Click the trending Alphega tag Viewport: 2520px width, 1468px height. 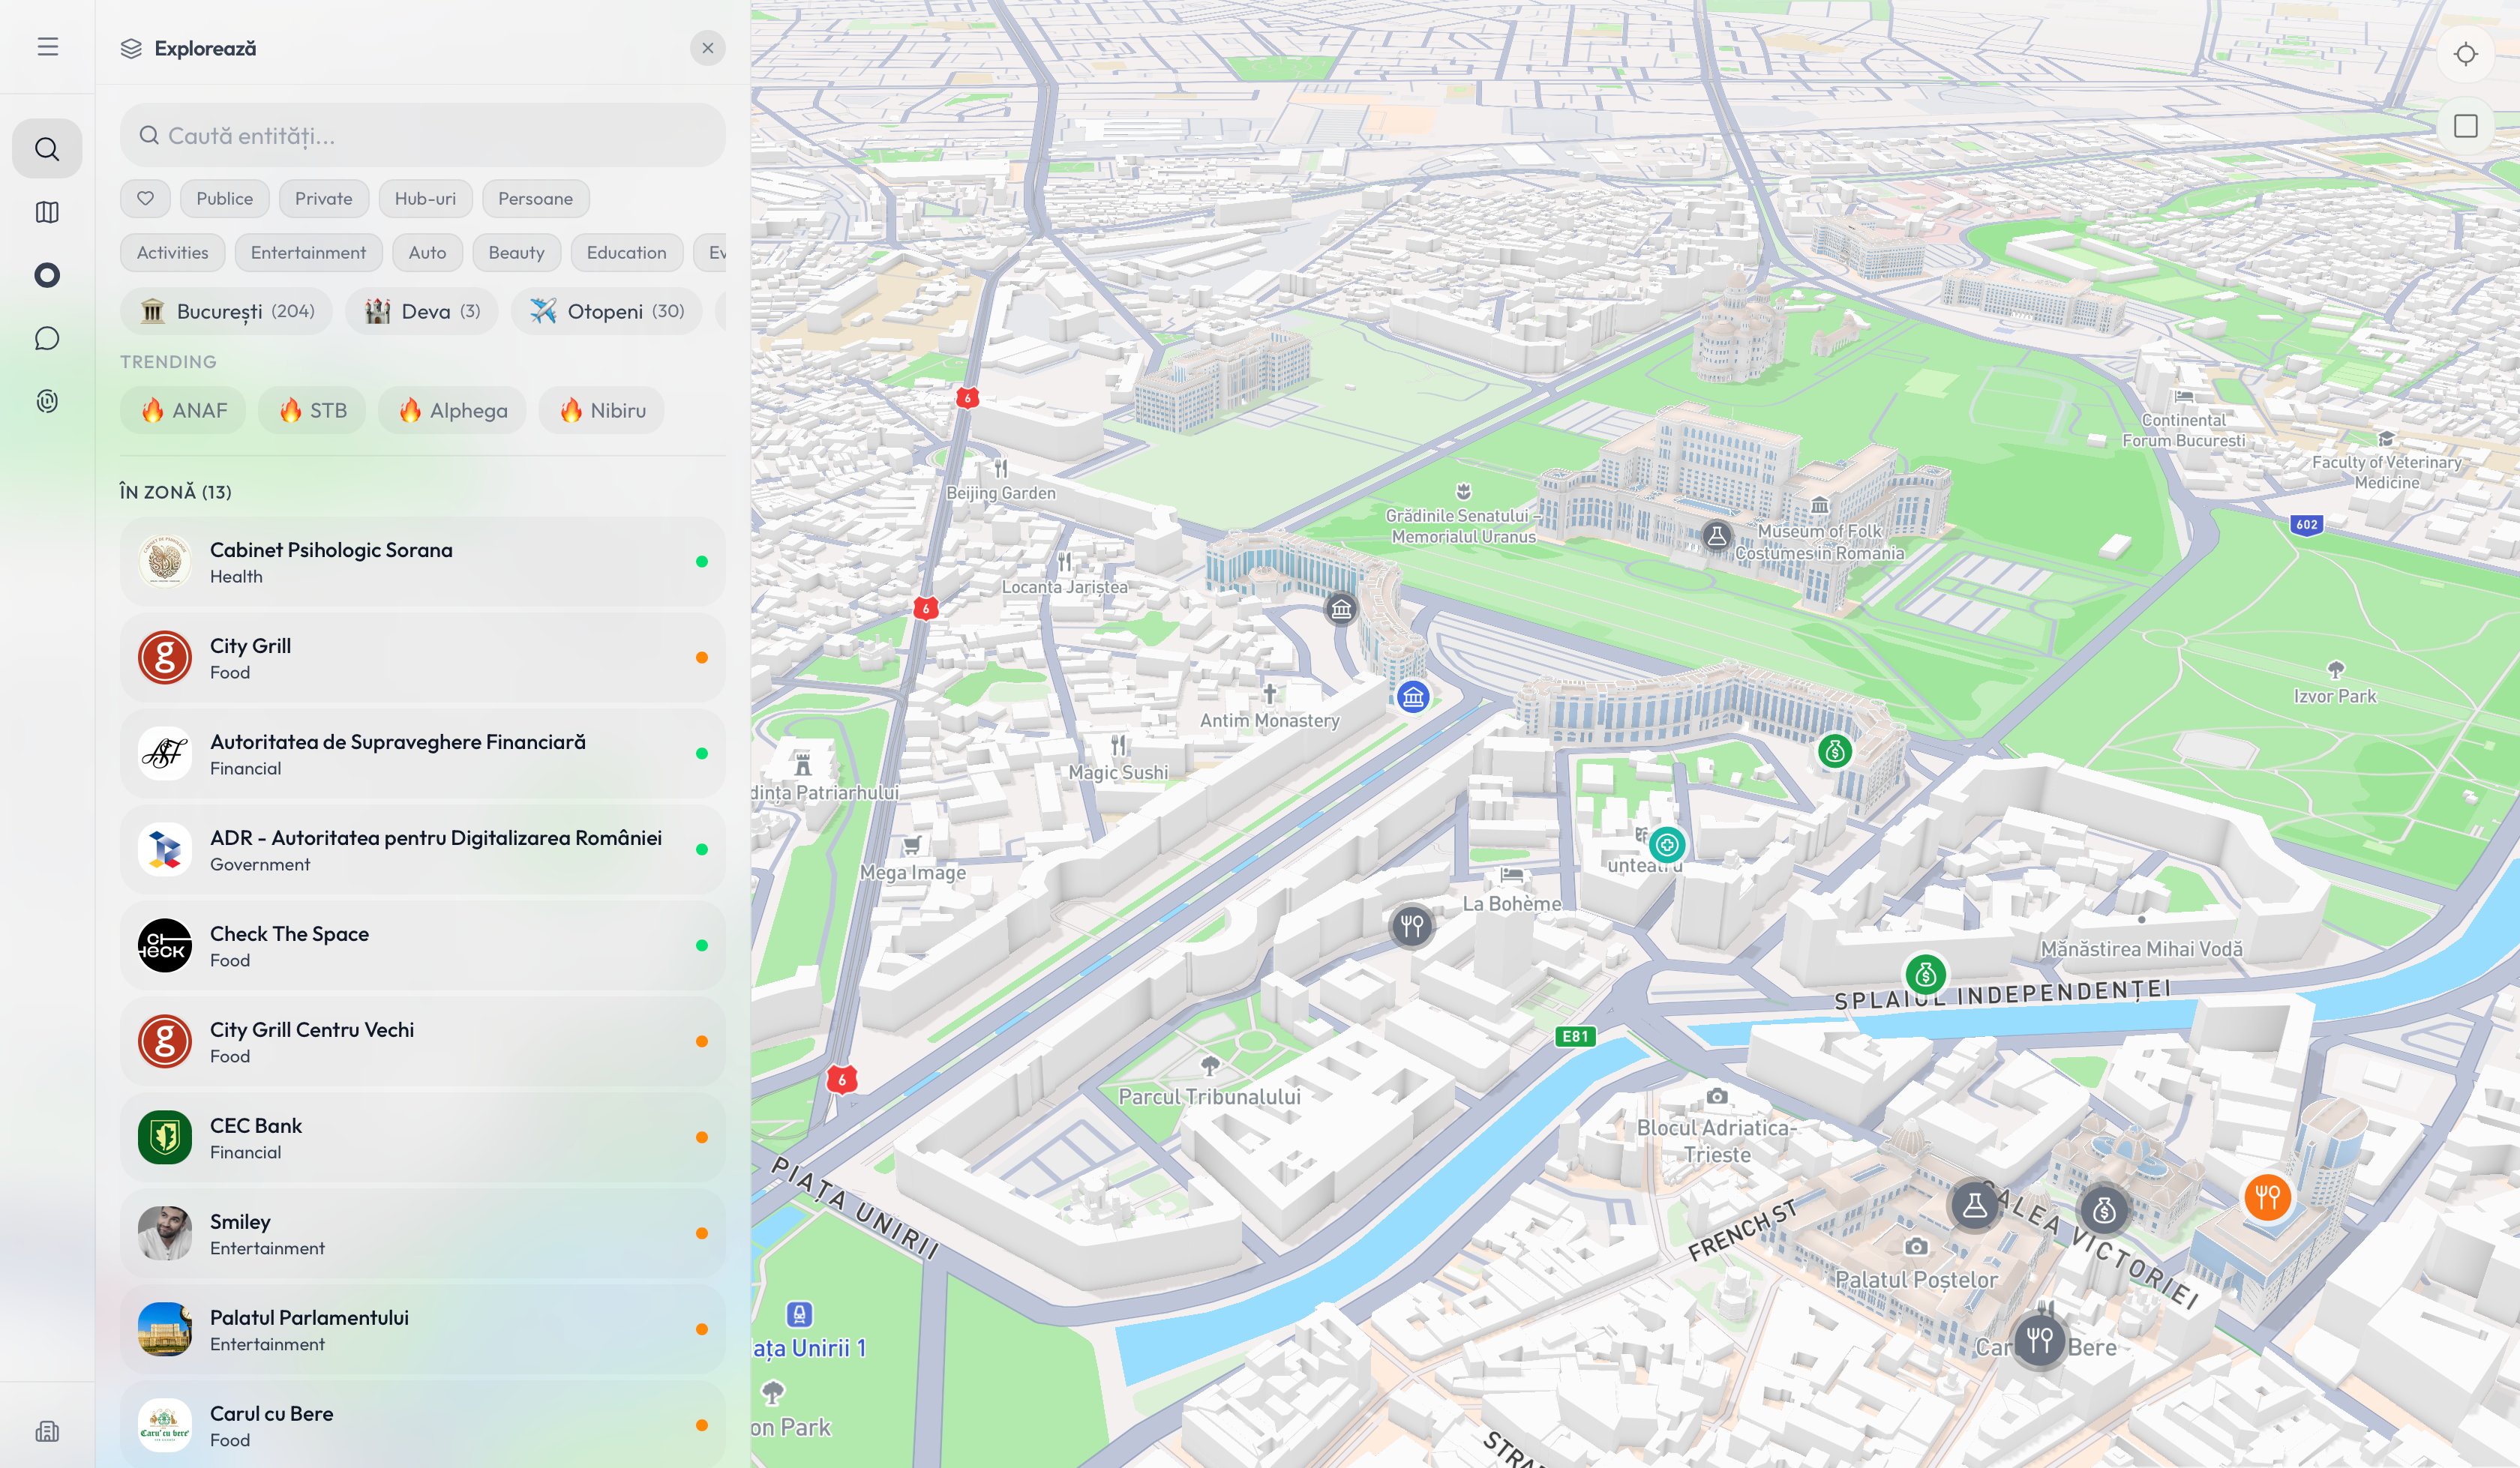click(x=452, y=410)
